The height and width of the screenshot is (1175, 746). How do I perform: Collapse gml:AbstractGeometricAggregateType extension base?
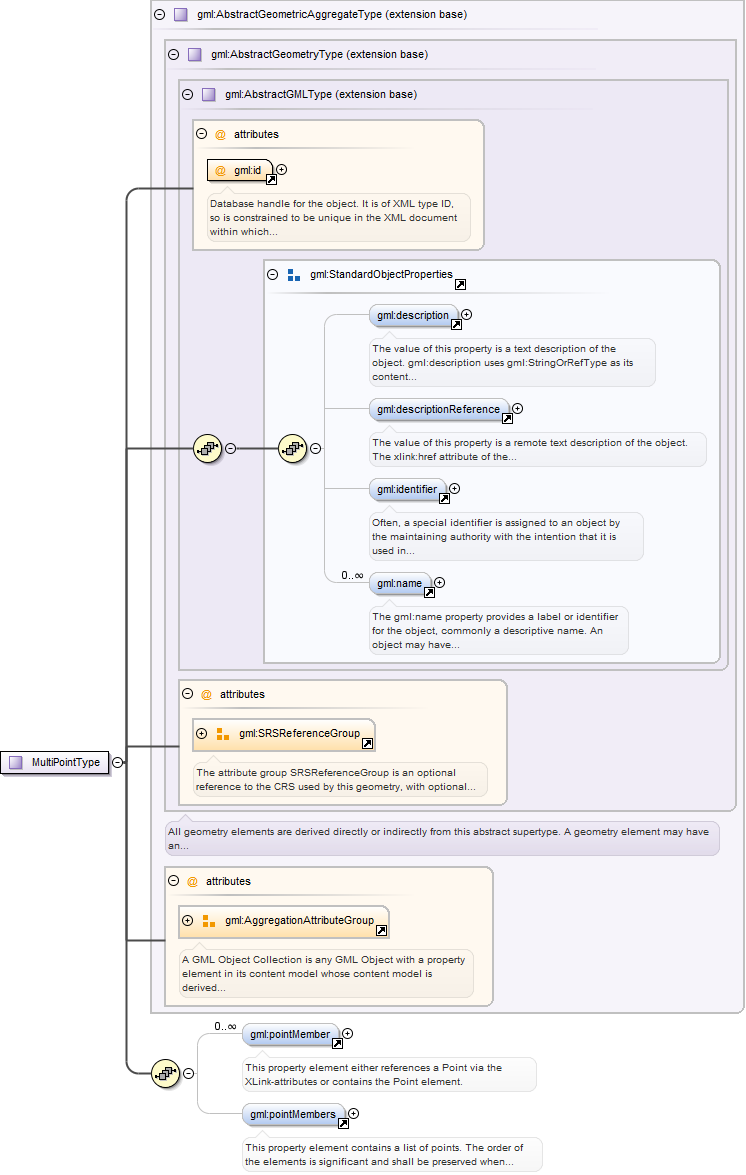159,15
